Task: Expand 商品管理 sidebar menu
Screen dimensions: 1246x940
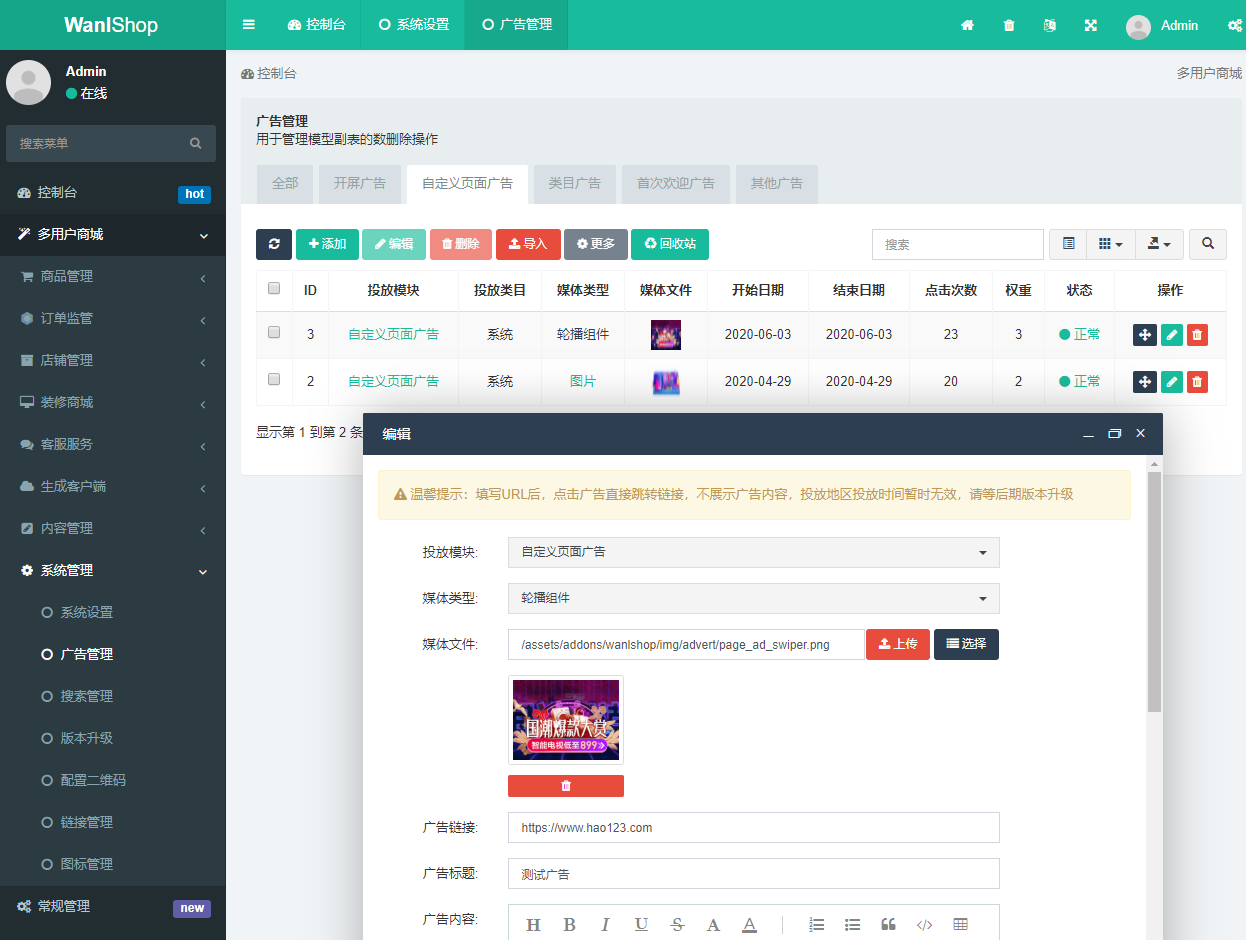Action: [x=113, y=276]
